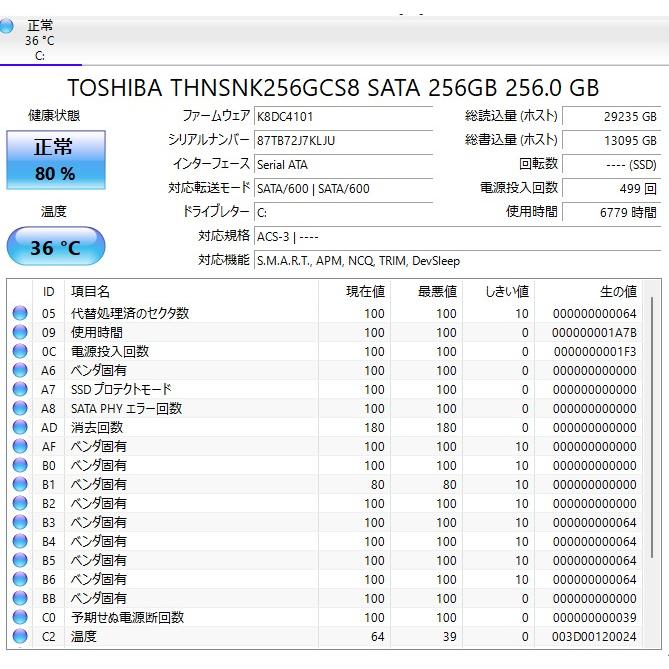Click the status orb on row A6
The image size is (669, 669).
pyautogui.click(x=20, y=370)
